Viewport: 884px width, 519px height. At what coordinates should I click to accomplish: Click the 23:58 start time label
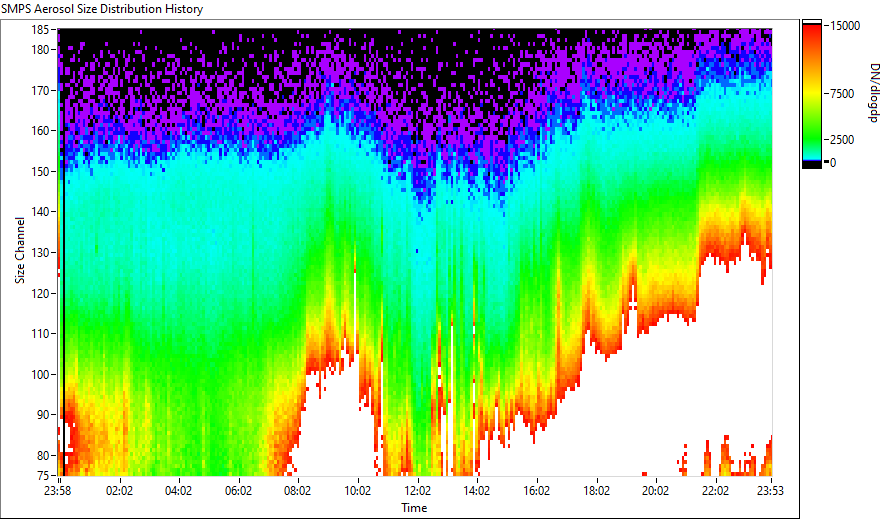coord(58,491)
